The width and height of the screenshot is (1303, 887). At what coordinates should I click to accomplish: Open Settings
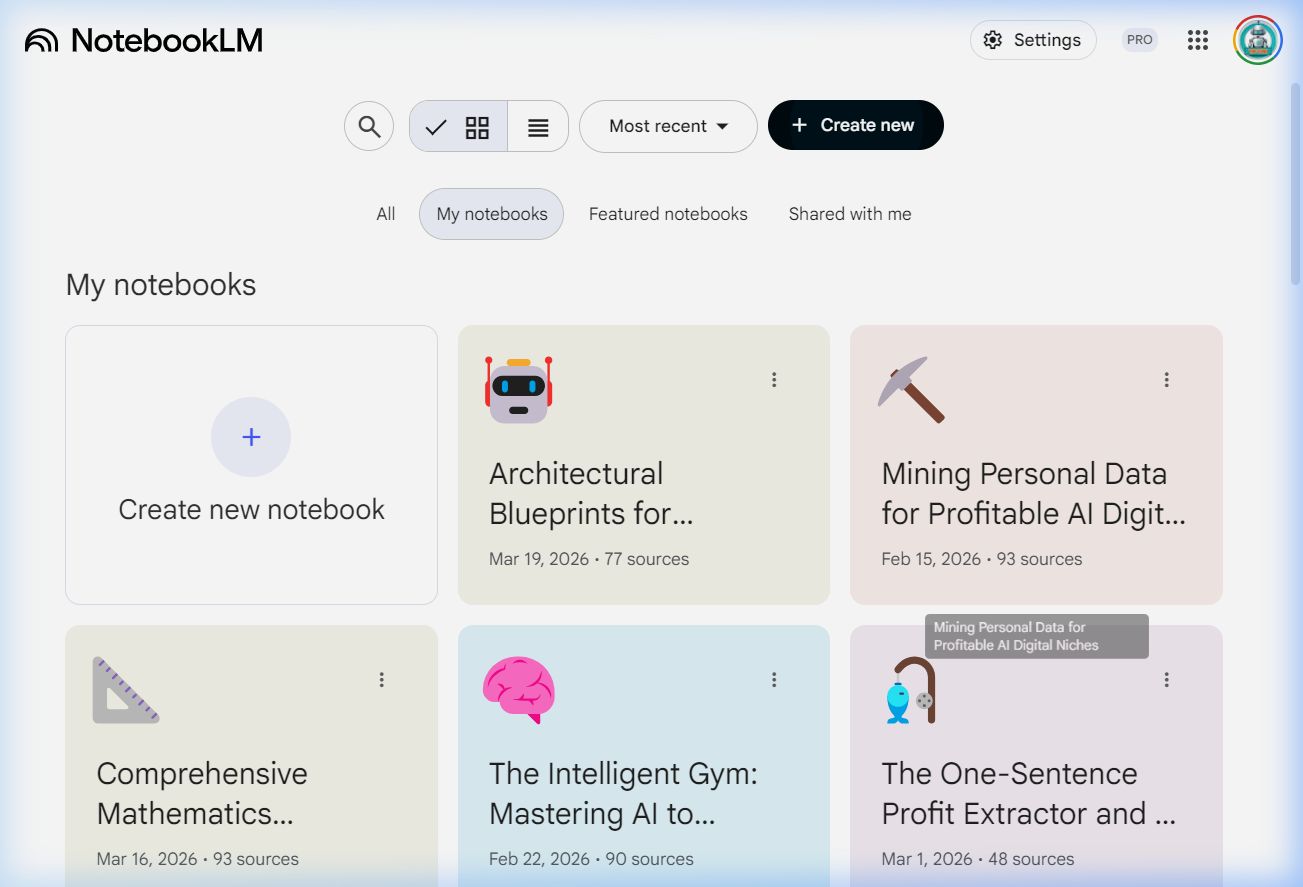pos(1033,40)
